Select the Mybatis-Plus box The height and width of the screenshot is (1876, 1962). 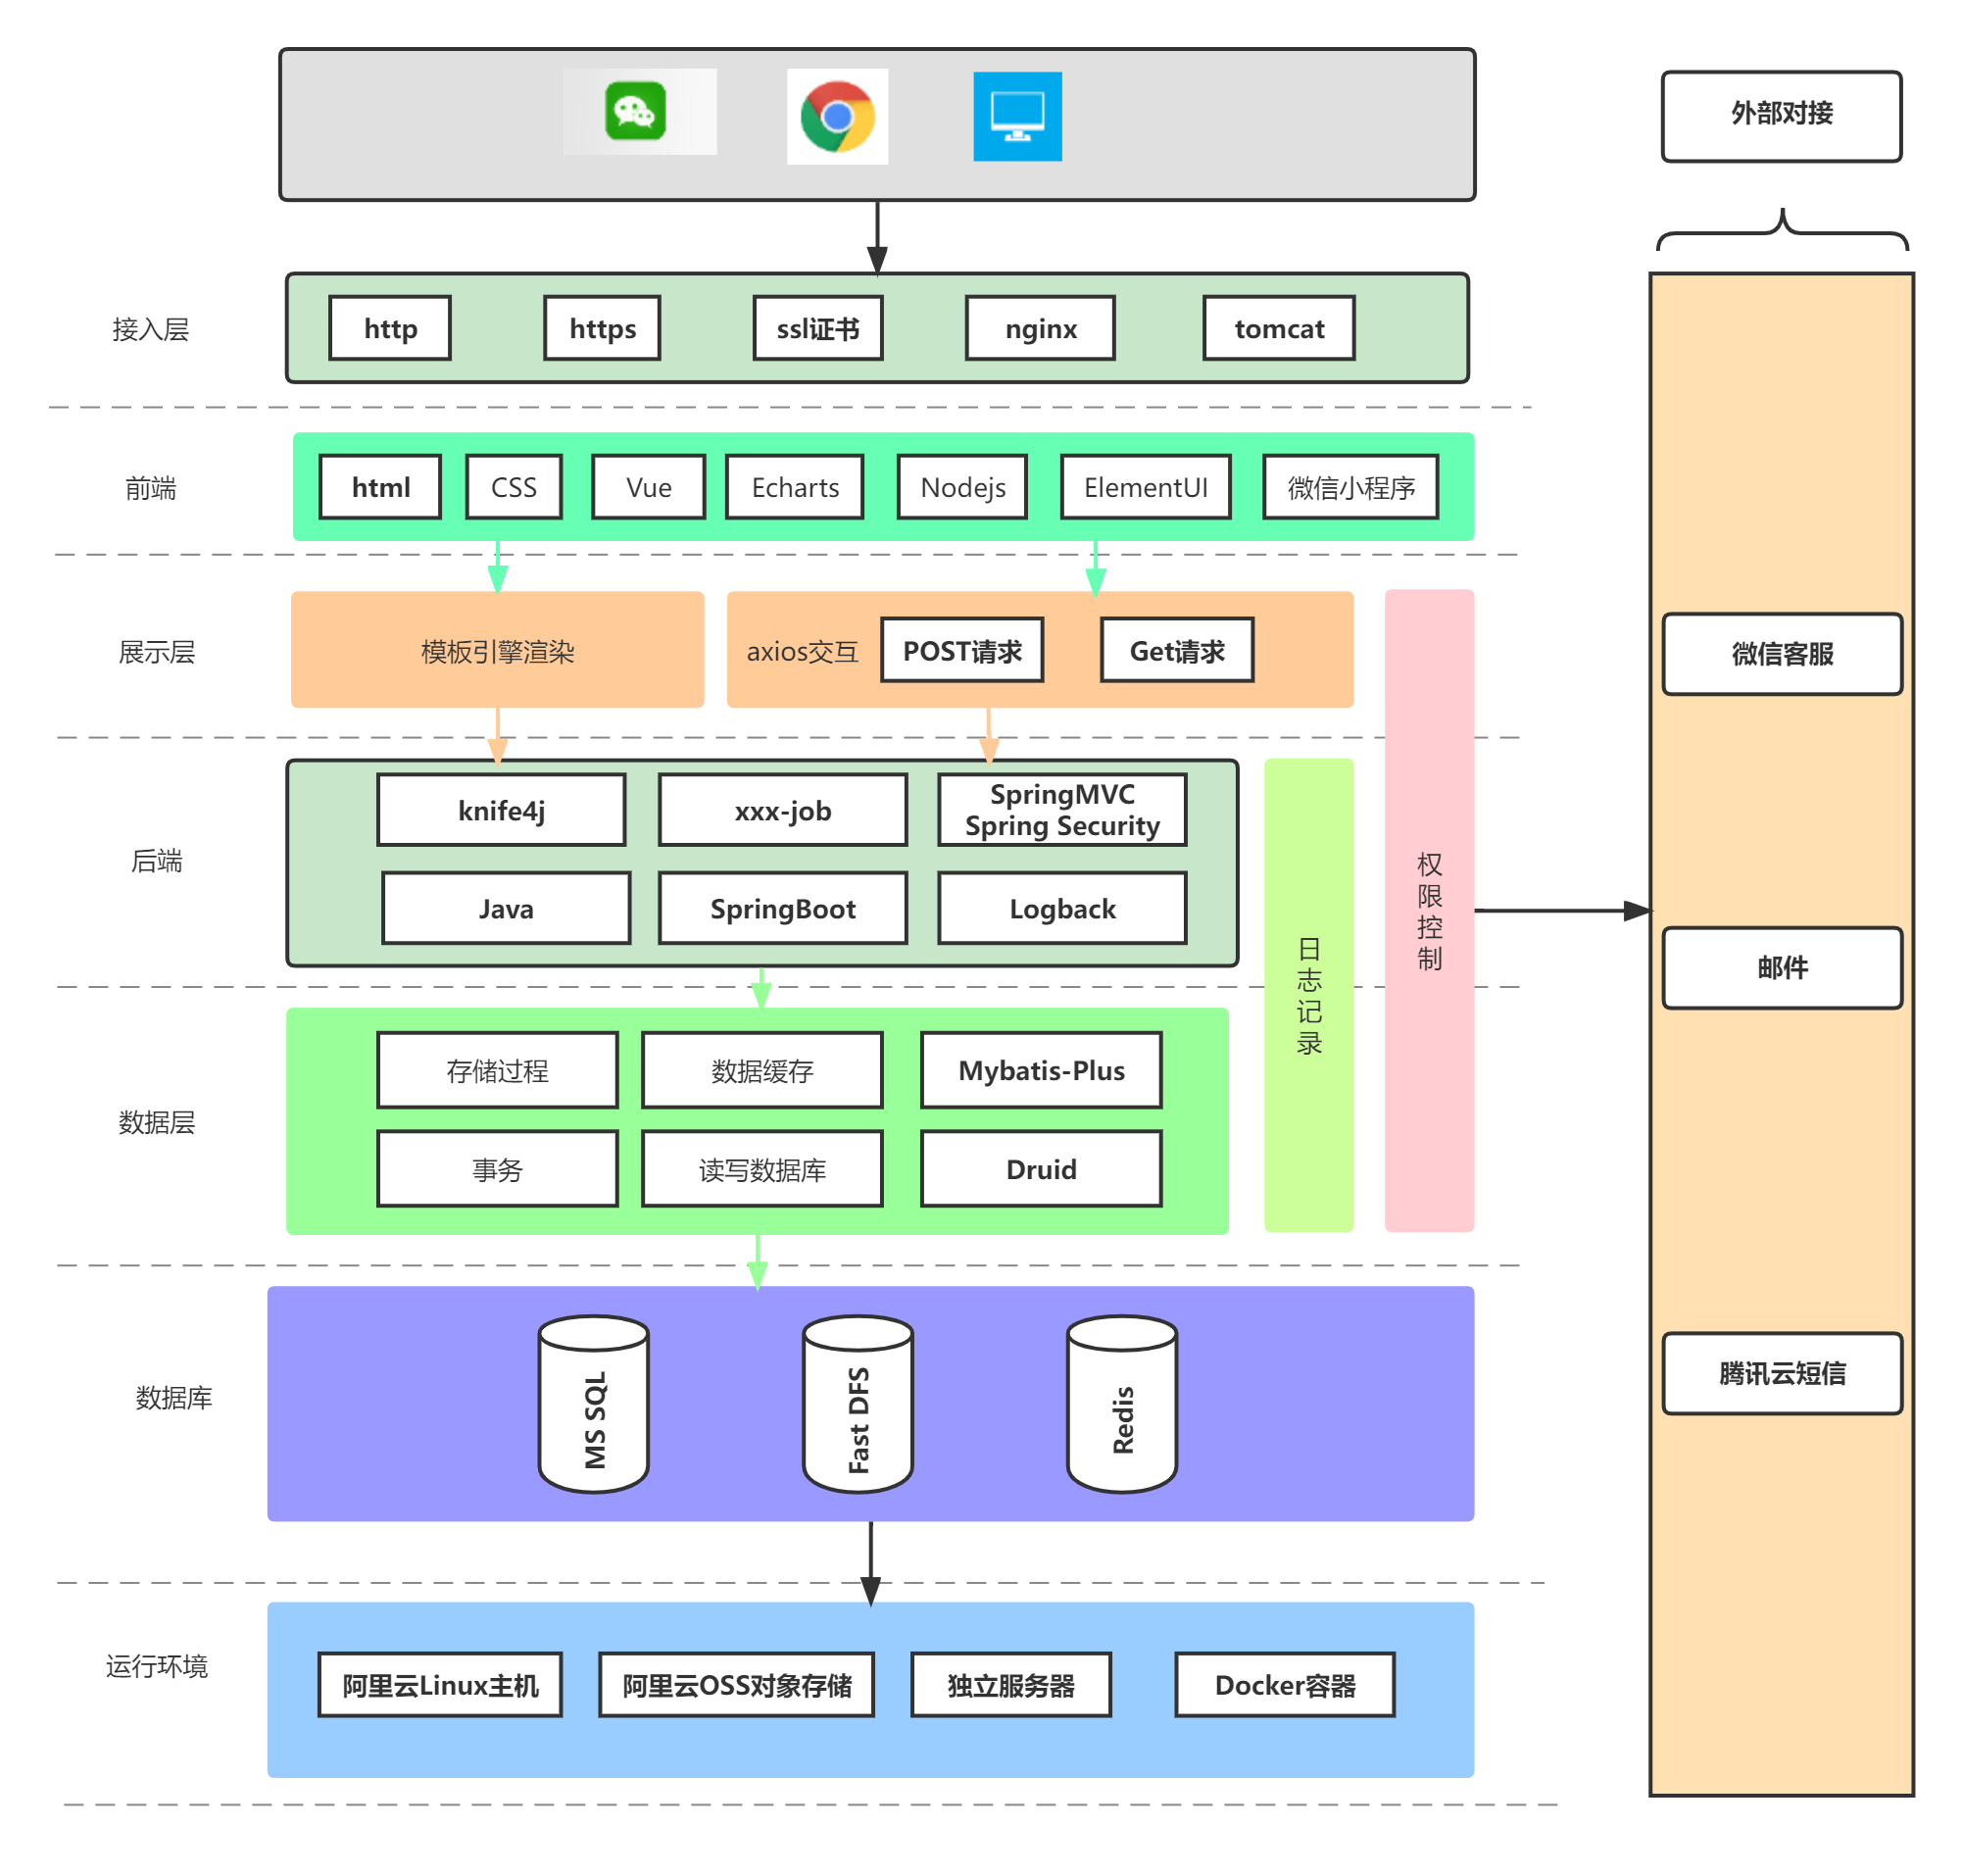pos(1041,1070)
